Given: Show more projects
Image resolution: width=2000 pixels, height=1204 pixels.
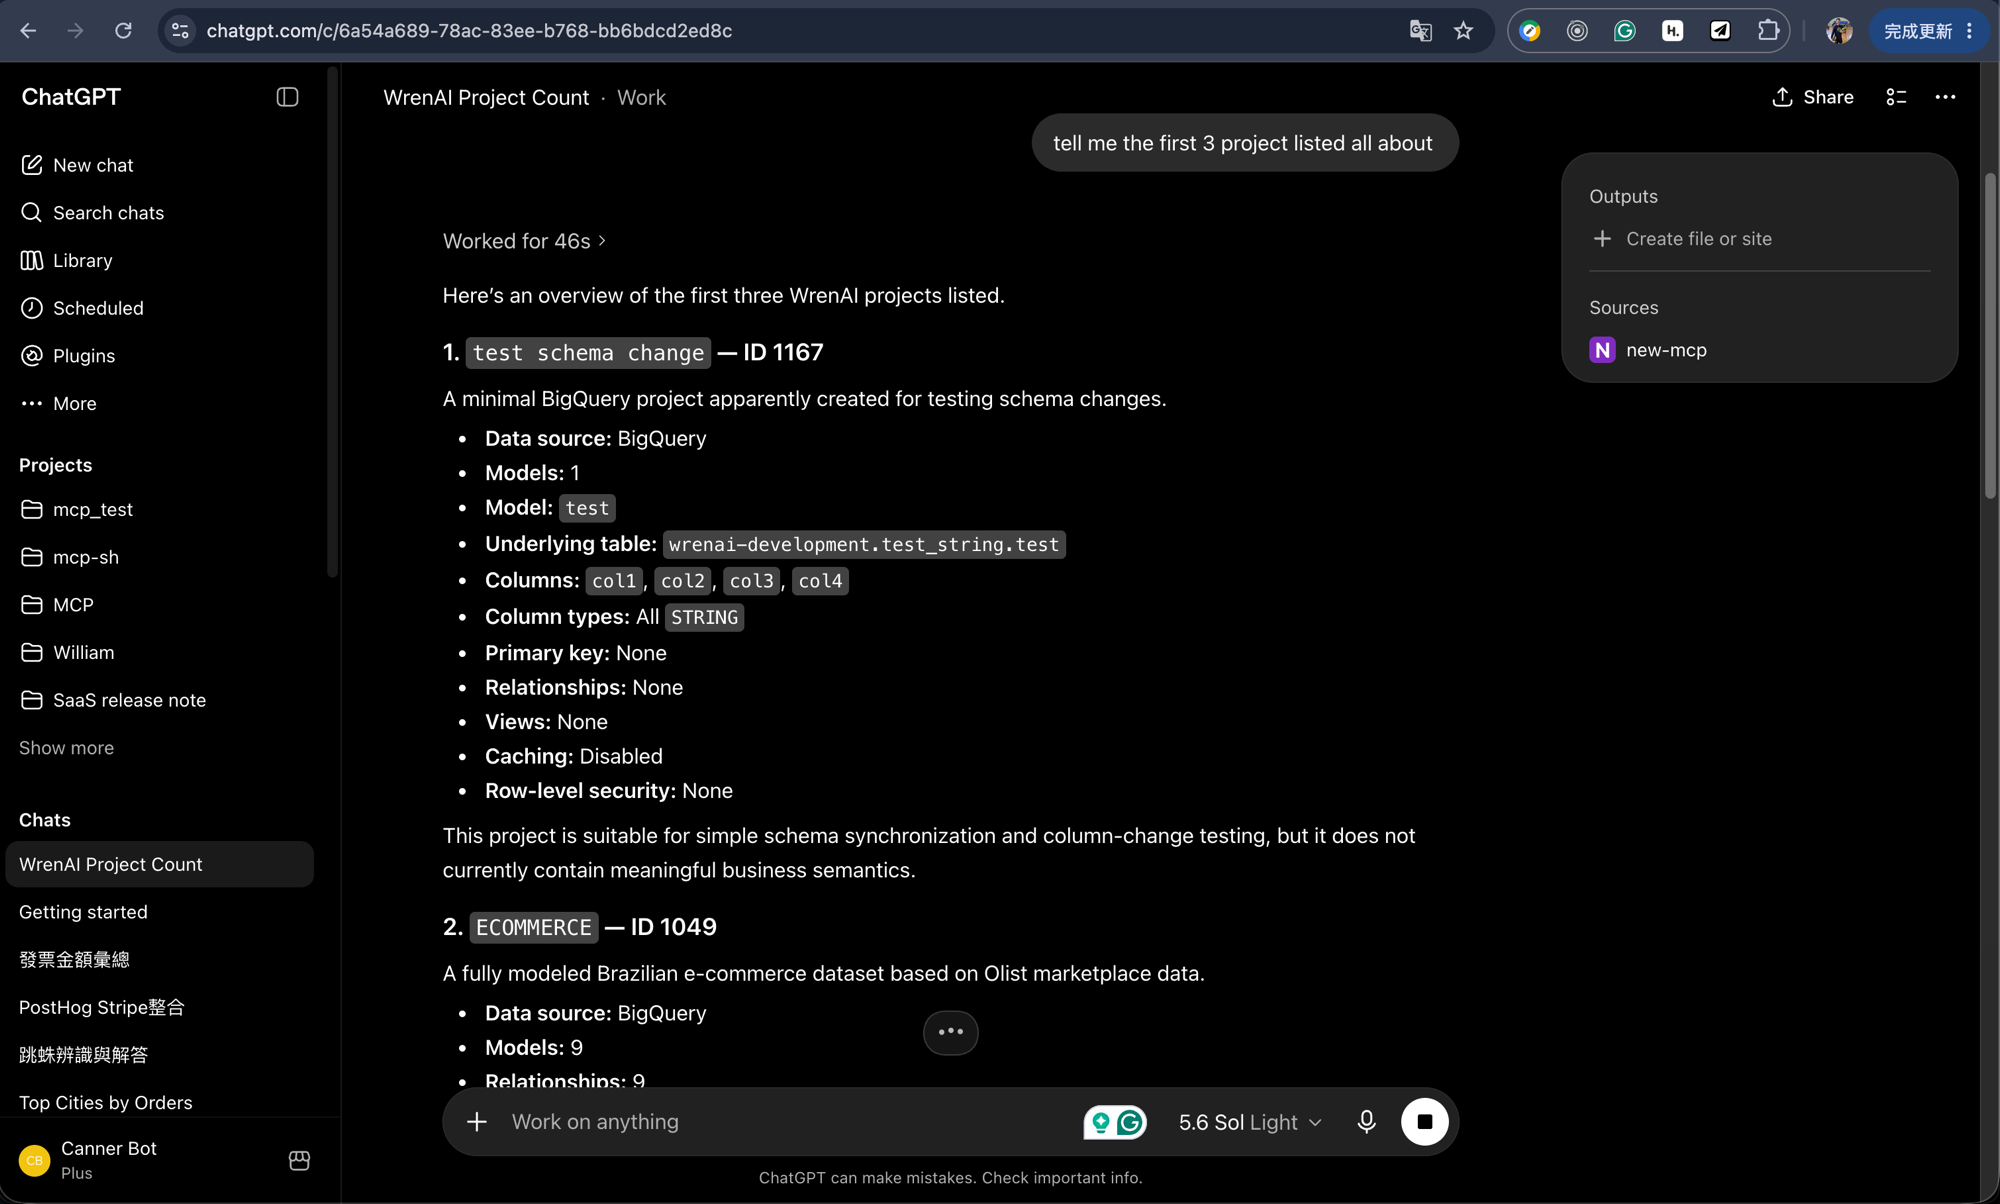Looking at the screenshot, I should click(66, 748).
